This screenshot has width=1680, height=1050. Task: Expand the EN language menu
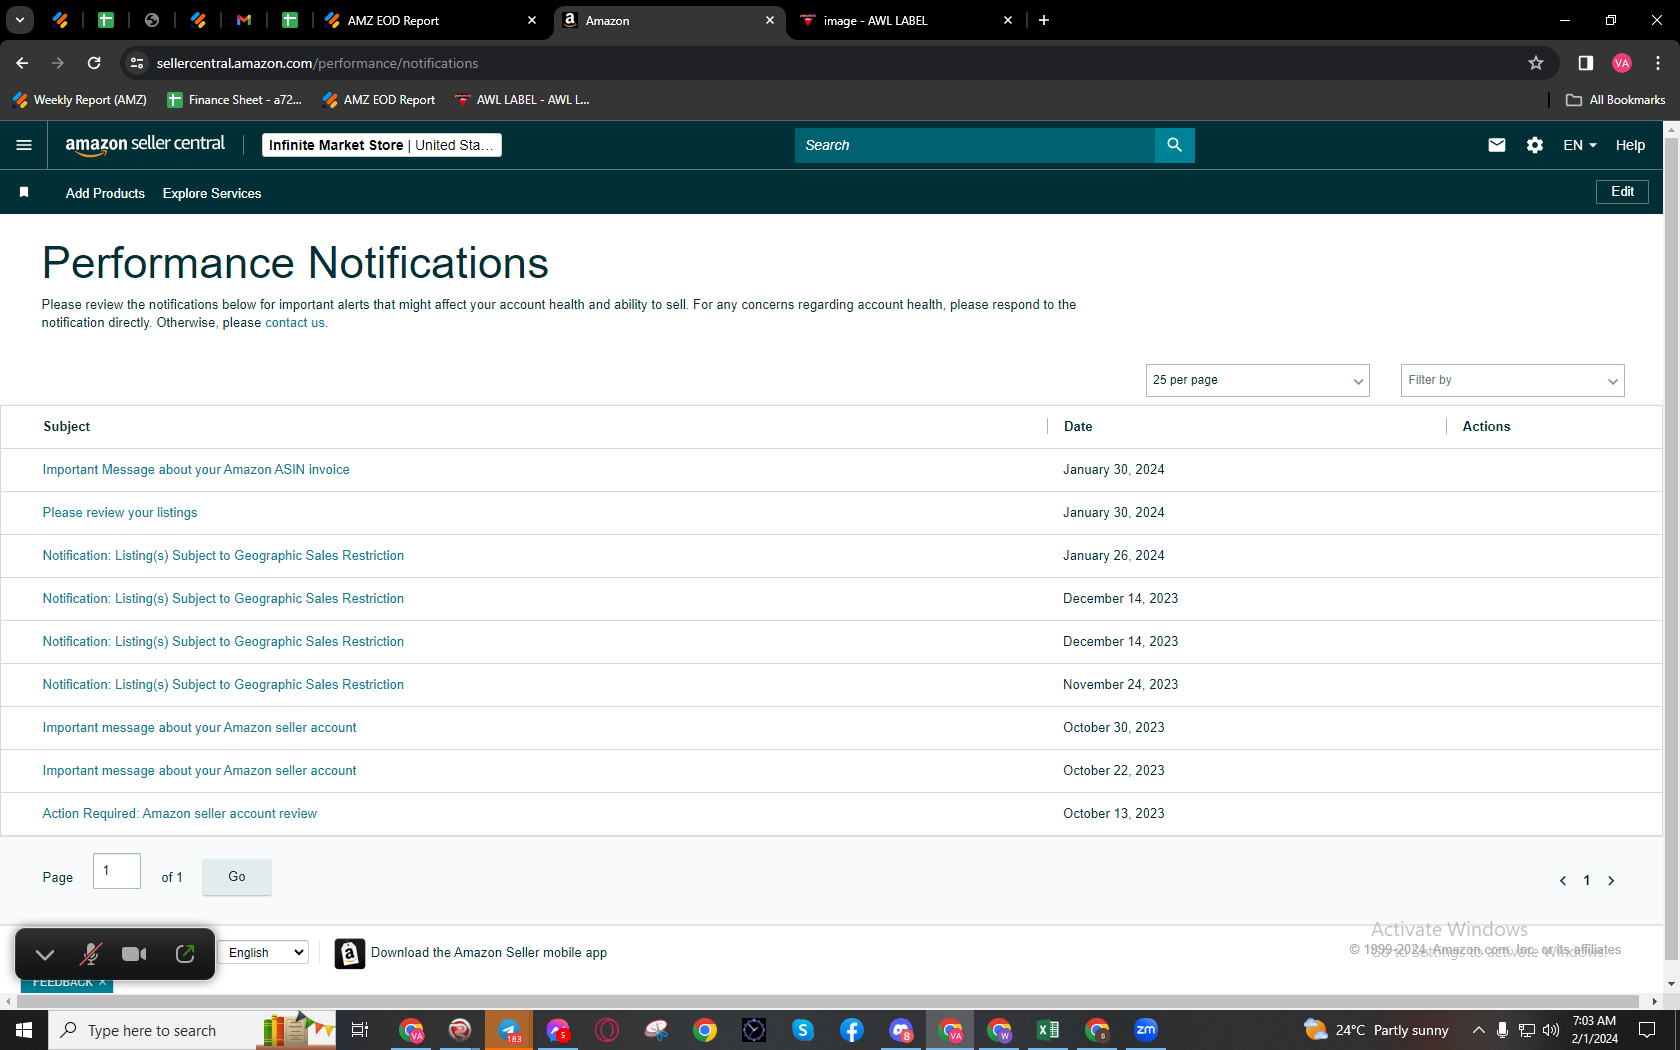tap(1580, 145)
